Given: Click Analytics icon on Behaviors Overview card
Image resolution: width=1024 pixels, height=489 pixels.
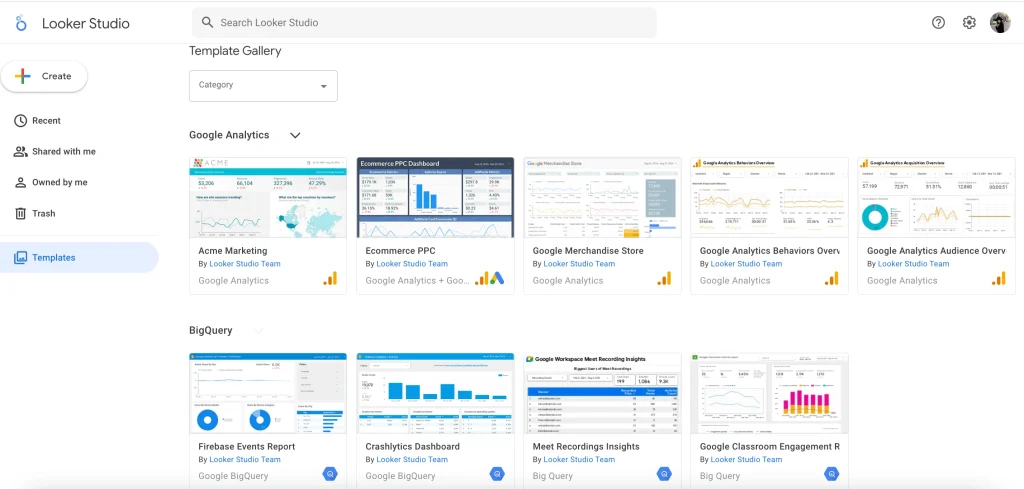Looking at the screenshot, I should coord(831,279).
